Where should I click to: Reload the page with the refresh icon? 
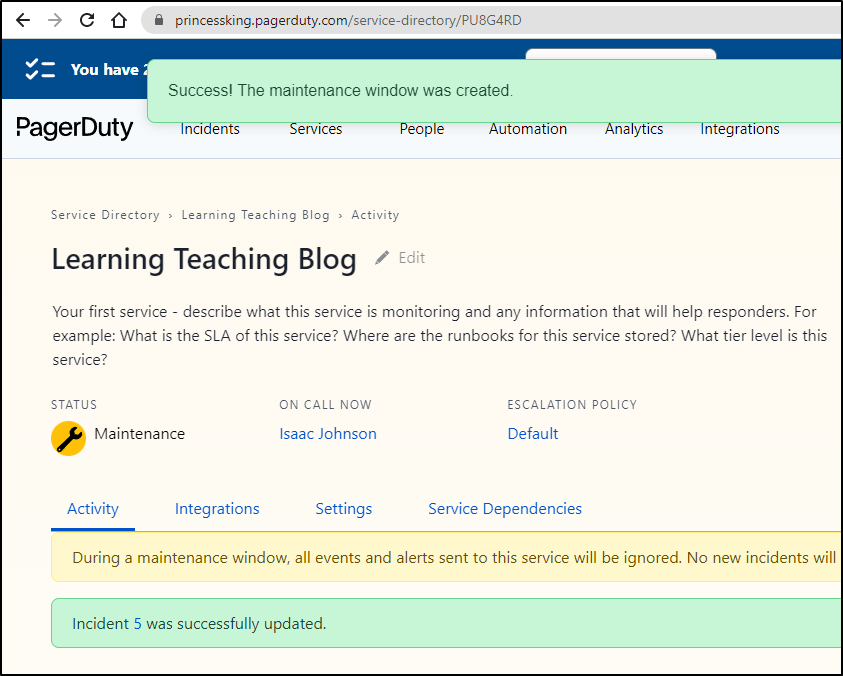pos(87,20)
